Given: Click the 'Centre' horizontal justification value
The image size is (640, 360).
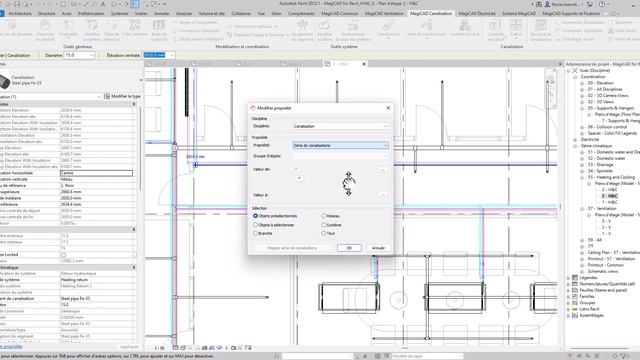Looking at the screenshot, I should pyautogui.click(x=96, y=173).
